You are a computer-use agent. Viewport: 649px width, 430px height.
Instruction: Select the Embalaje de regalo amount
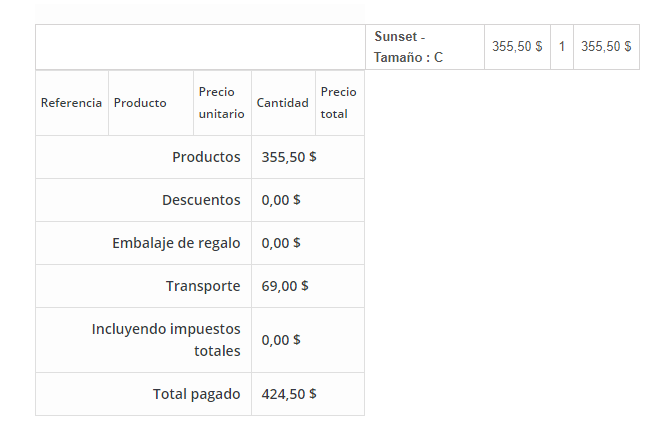[x=281, y=243]
